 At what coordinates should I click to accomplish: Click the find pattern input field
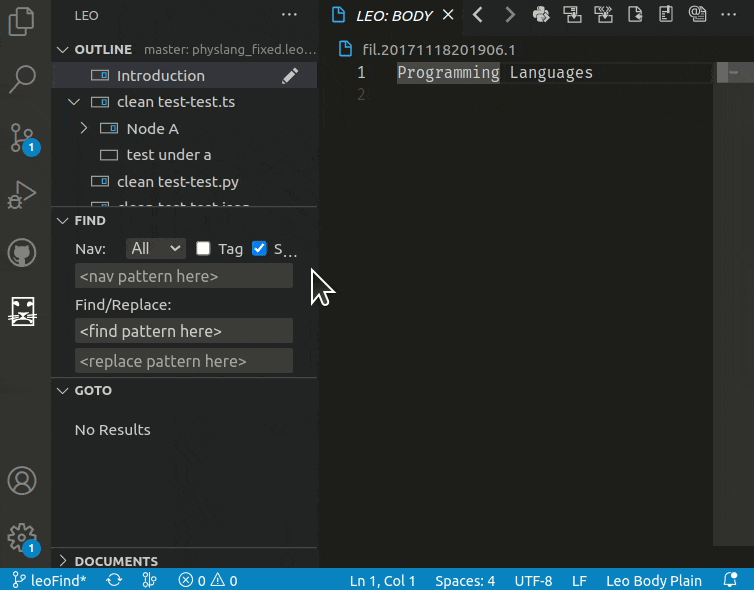[184, 331]
